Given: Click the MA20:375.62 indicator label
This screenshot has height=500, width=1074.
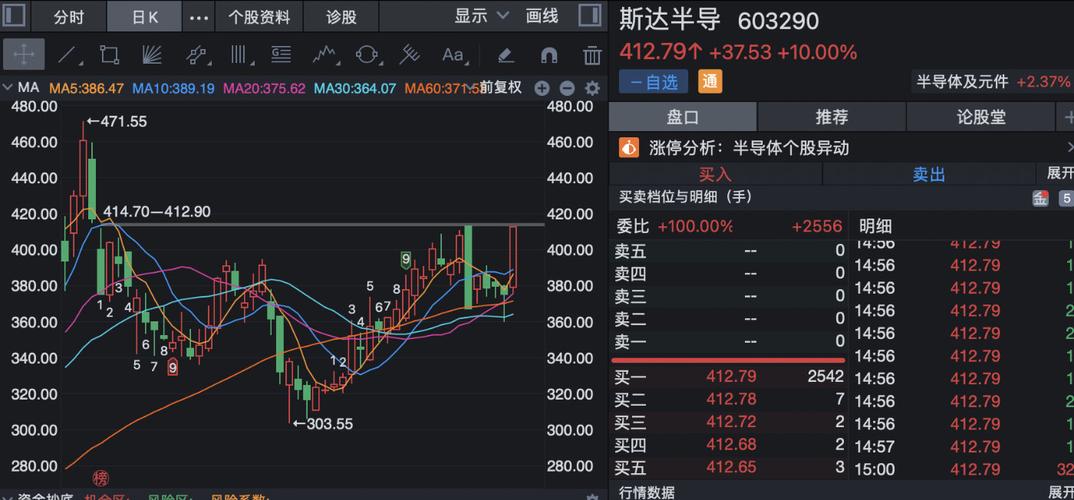Looking at the screenshot, I should [x=264, y=88].
